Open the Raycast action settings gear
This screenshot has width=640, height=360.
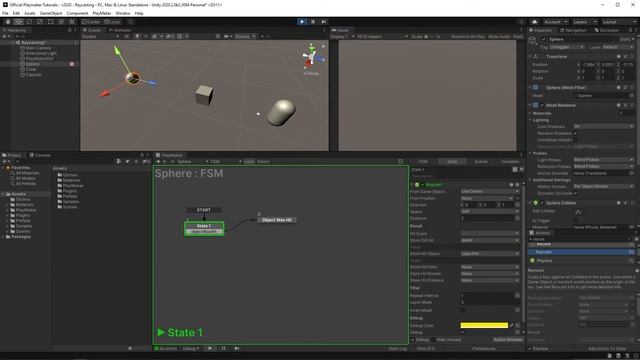point(517,185)
